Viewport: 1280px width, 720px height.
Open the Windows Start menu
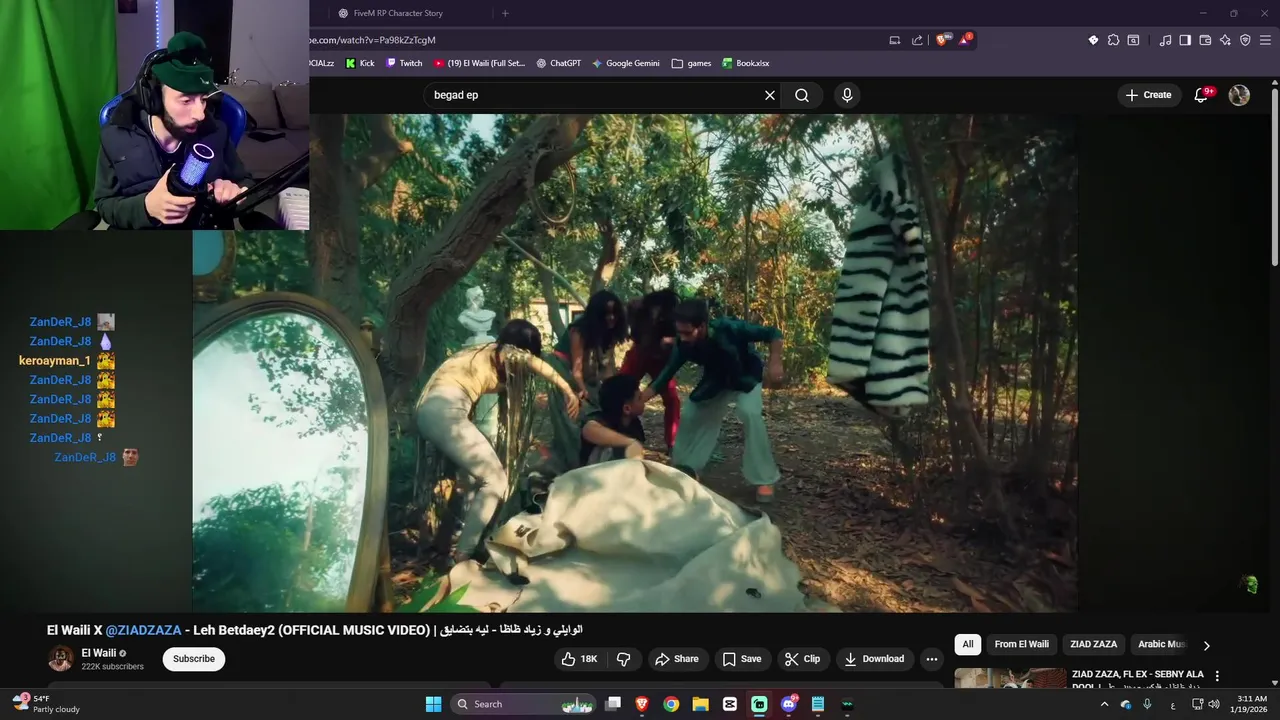click(x=433, y=704)
